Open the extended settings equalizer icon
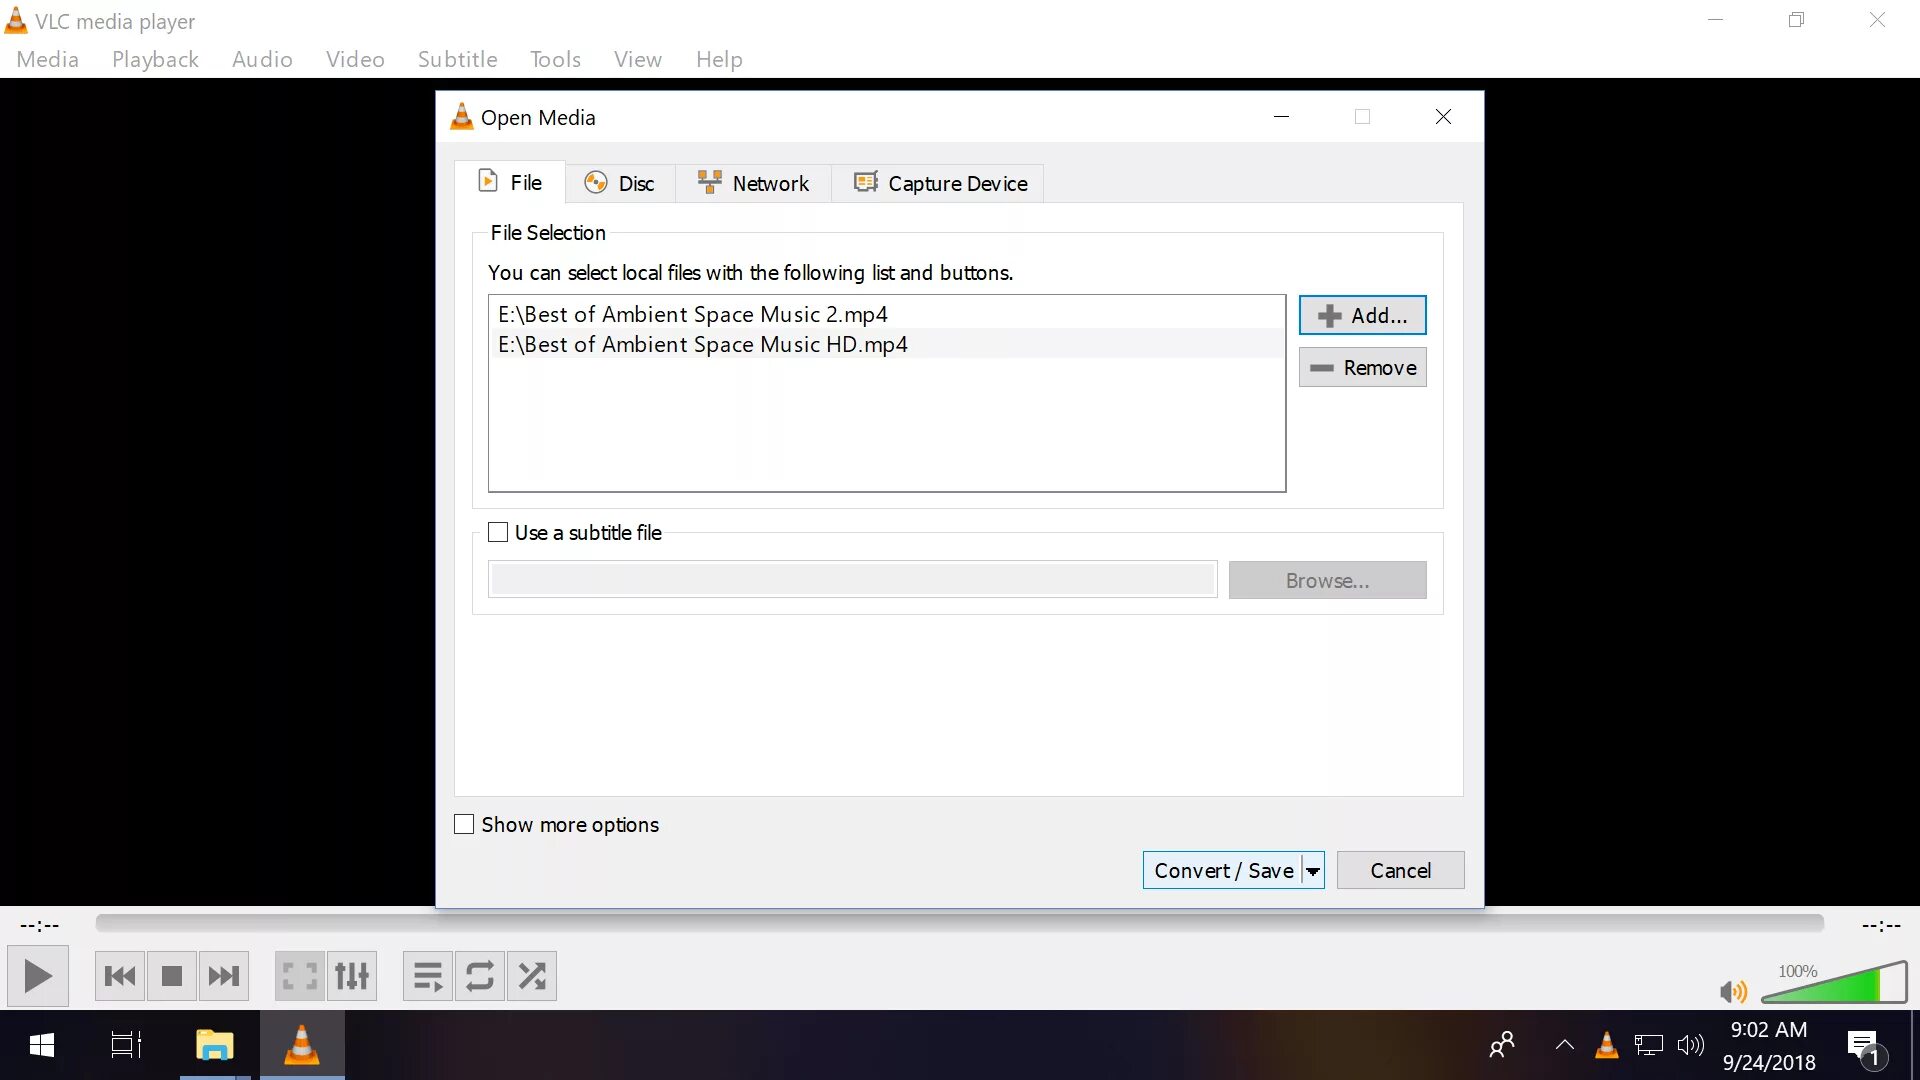The image size is (1920, 1080). coord(352,976)
